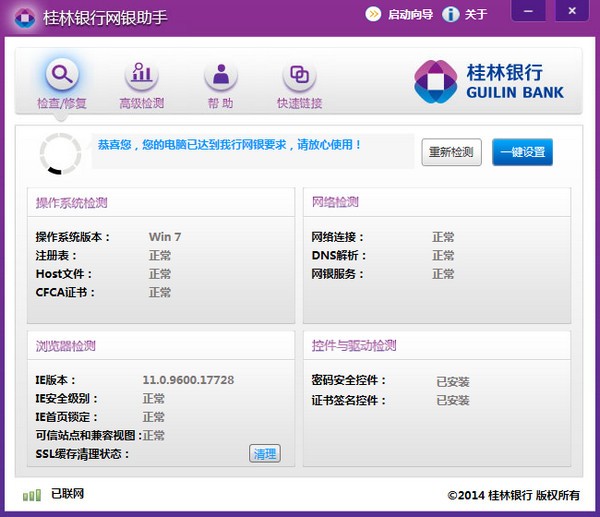The height and width of the screenshot is (517, 600).
Task: Click the 一键设置 button
Action: click(x=522, y=152)
